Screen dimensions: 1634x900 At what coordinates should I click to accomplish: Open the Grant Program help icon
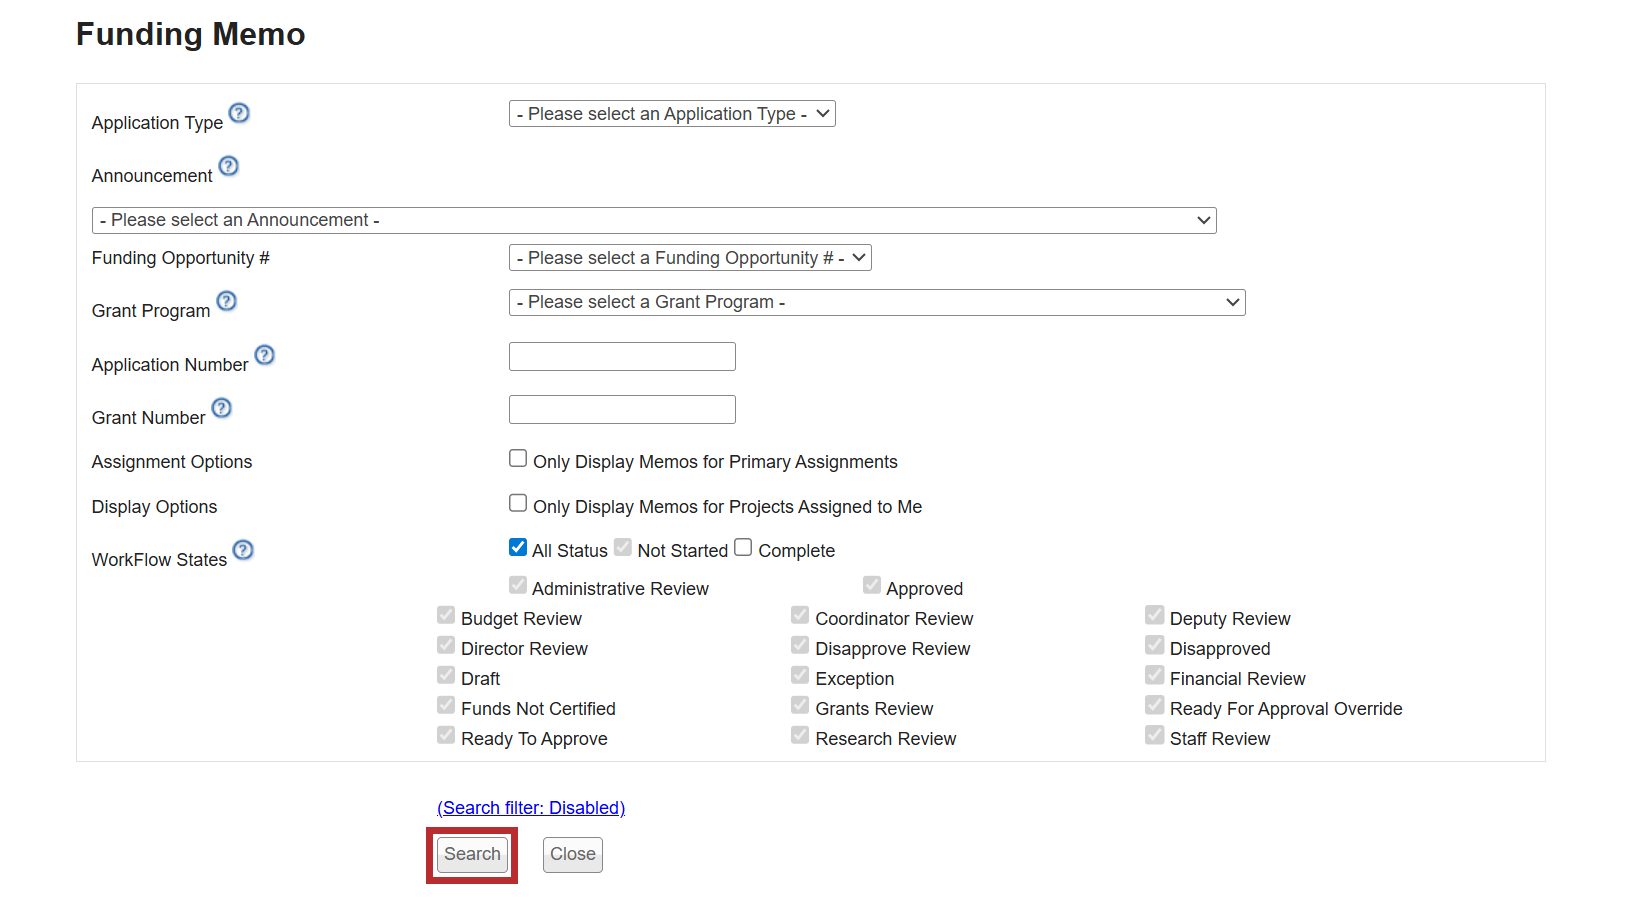(227, 301)
